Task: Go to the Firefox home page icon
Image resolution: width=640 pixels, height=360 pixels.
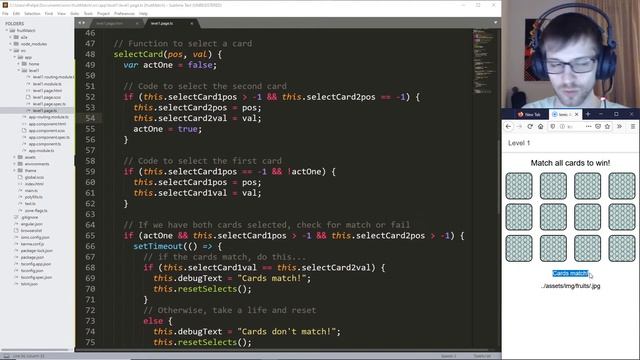Action: tap(540, 127)
